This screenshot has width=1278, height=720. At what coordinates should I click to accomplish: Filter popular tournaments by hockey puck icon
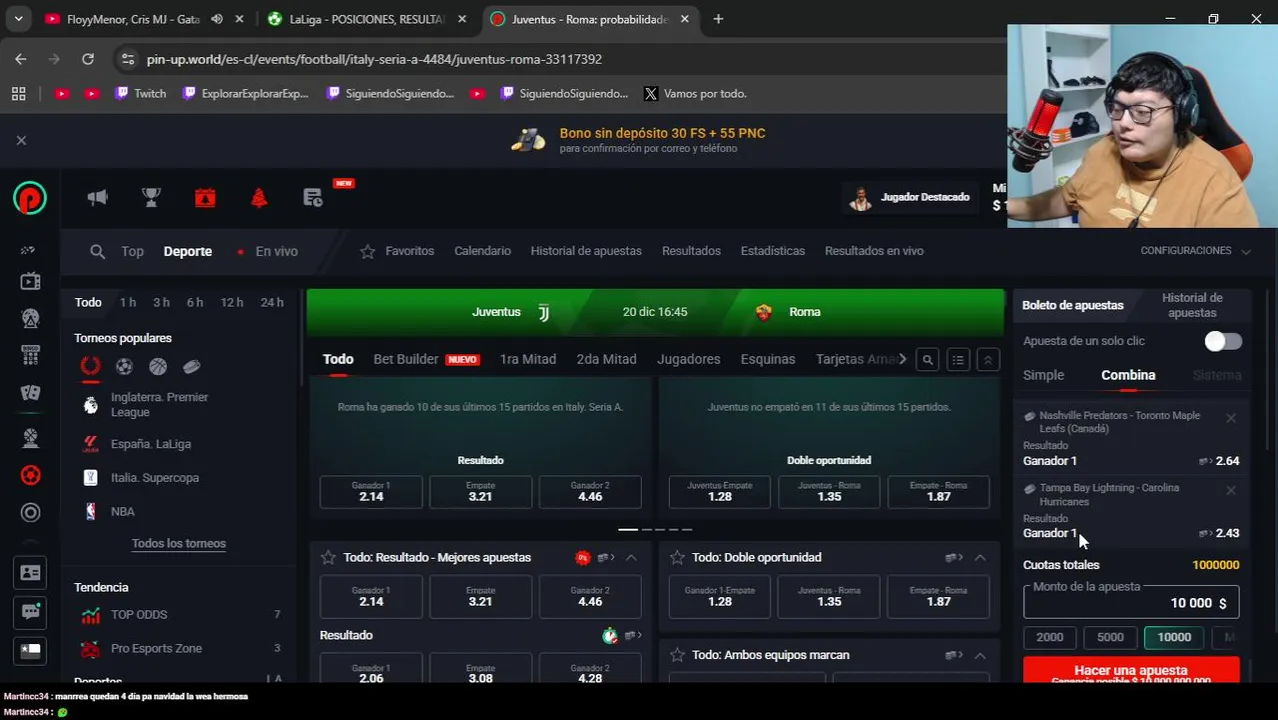pos(192,366)
